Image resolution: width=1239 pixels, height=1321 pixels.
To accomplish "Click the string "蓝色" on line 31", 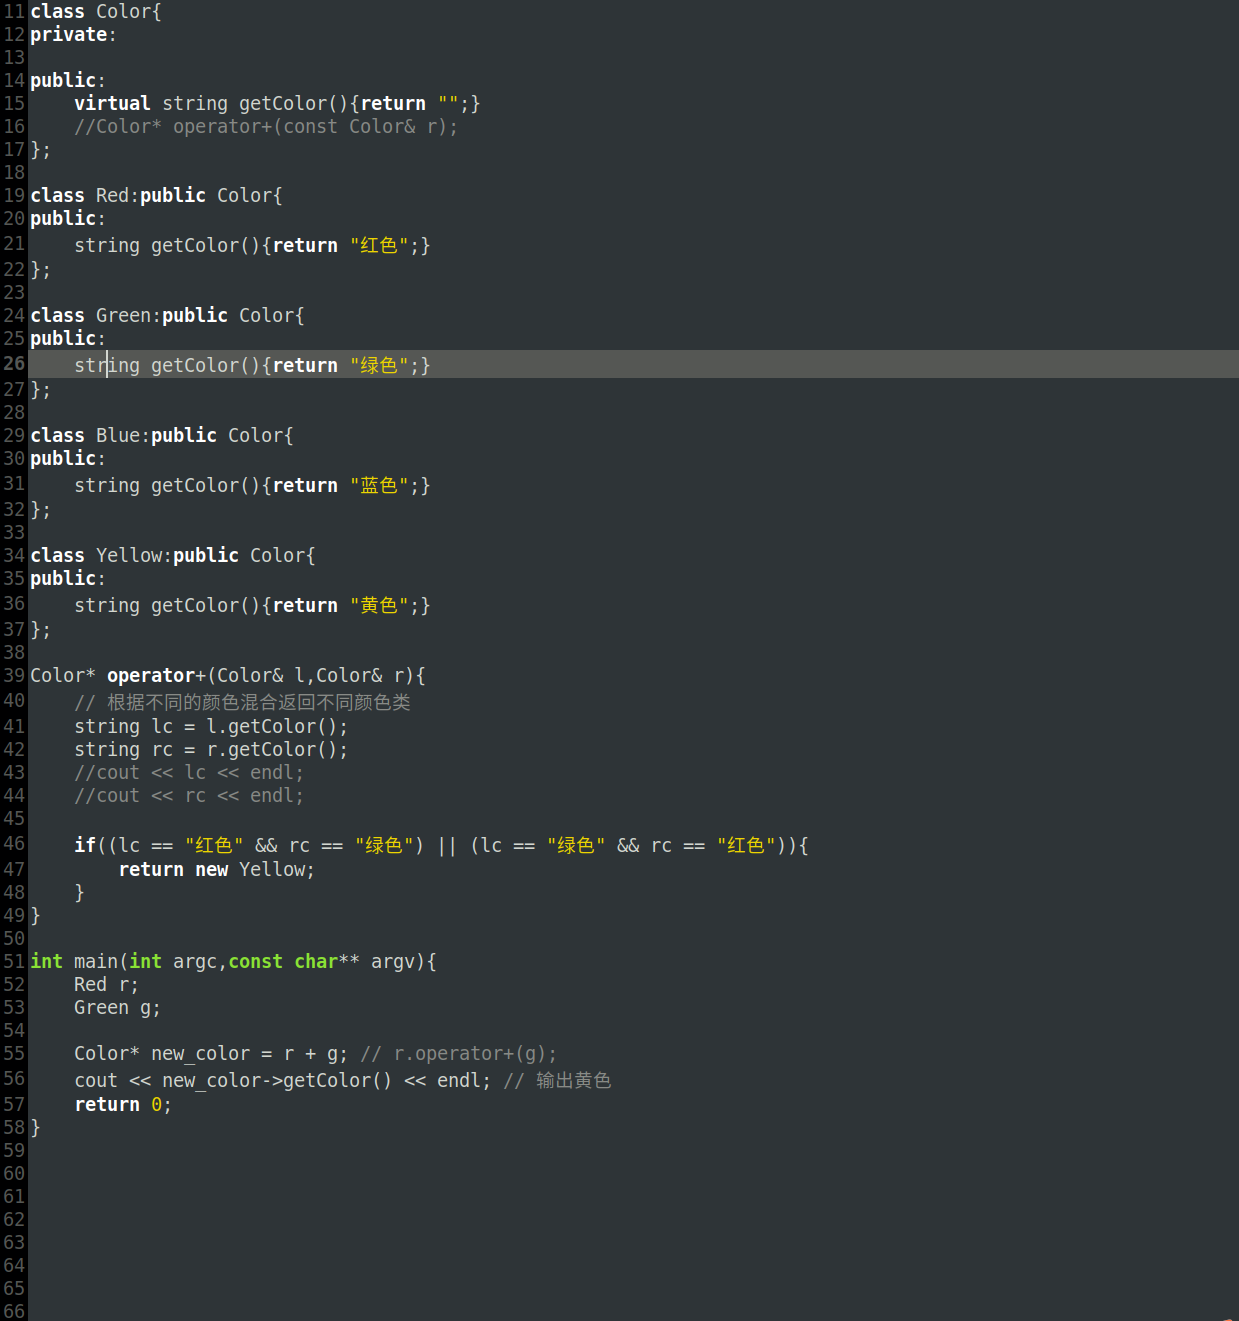I will pyautogui.click(x=379, y=486).
